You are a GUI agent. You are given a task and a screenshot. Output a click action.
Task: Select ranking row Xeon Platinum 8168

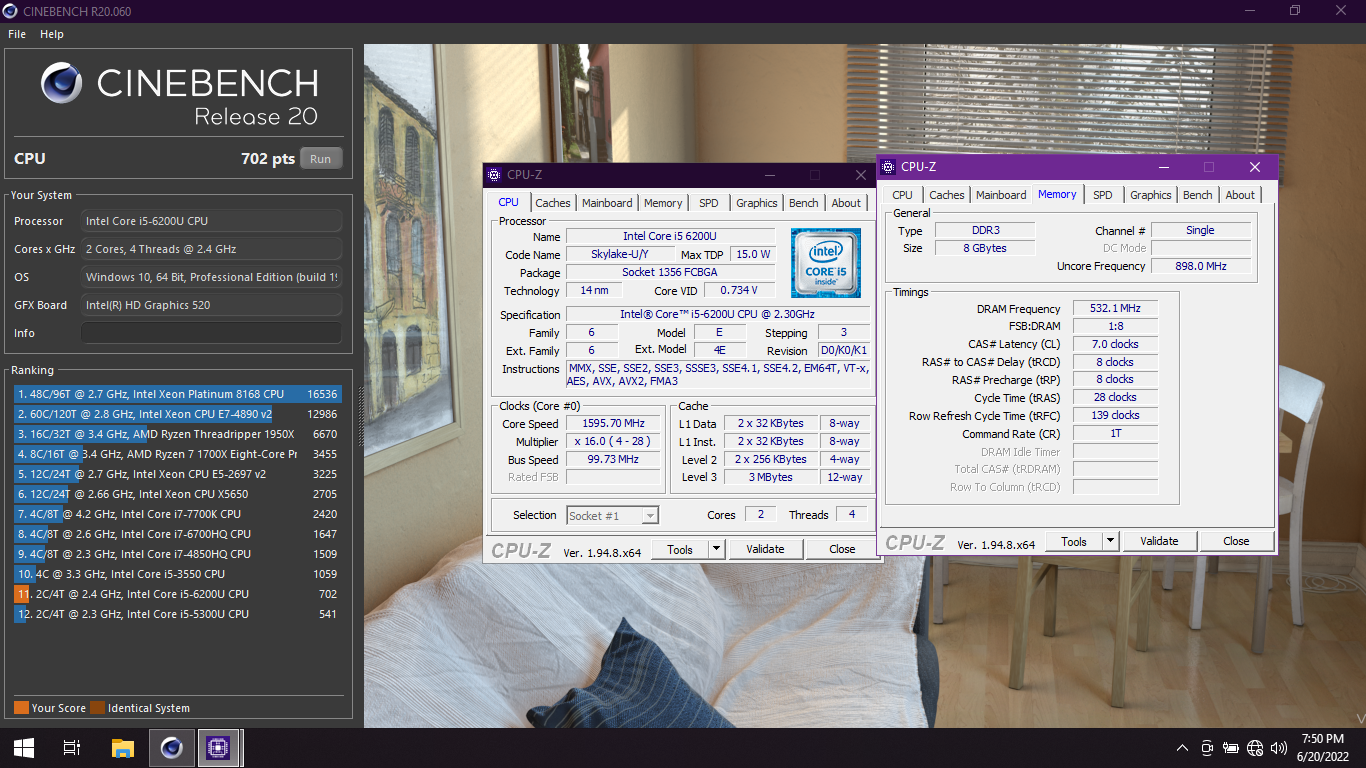click(x=178, y=394)
